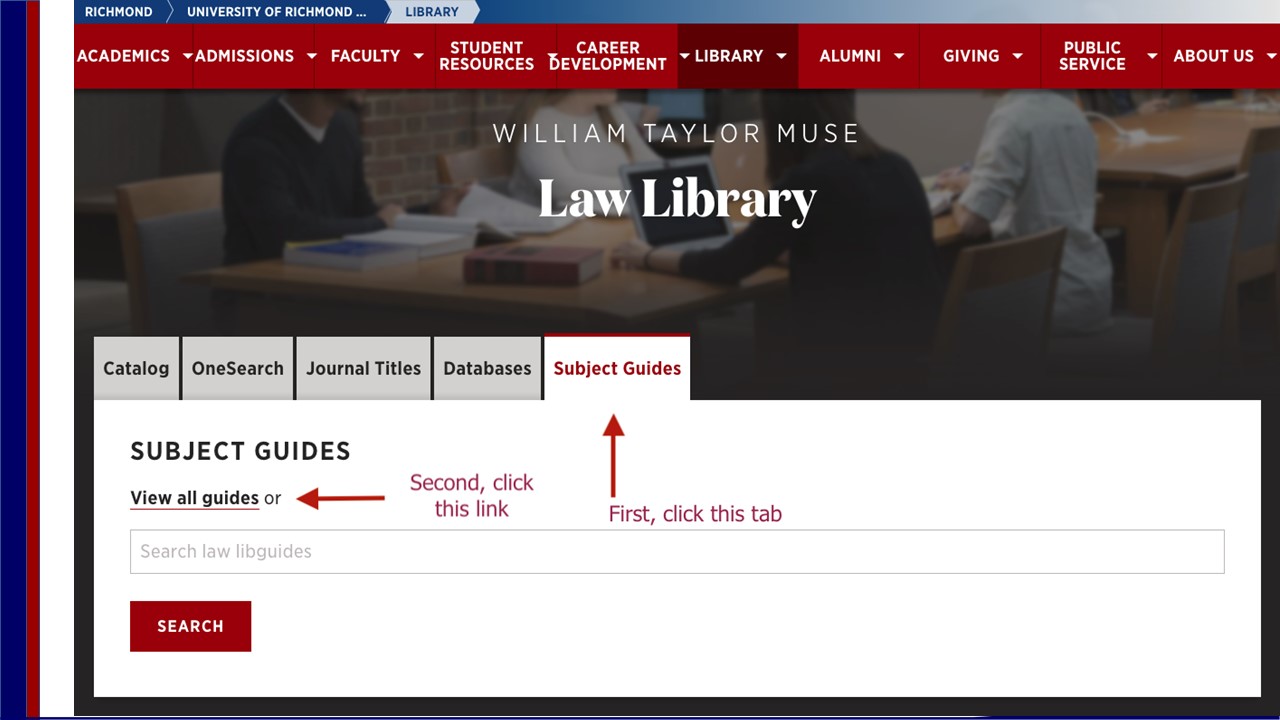Viewport: 1280px width, 720px height.
Task: Open the Public Service menu
Action: [x=1092, y=56]
